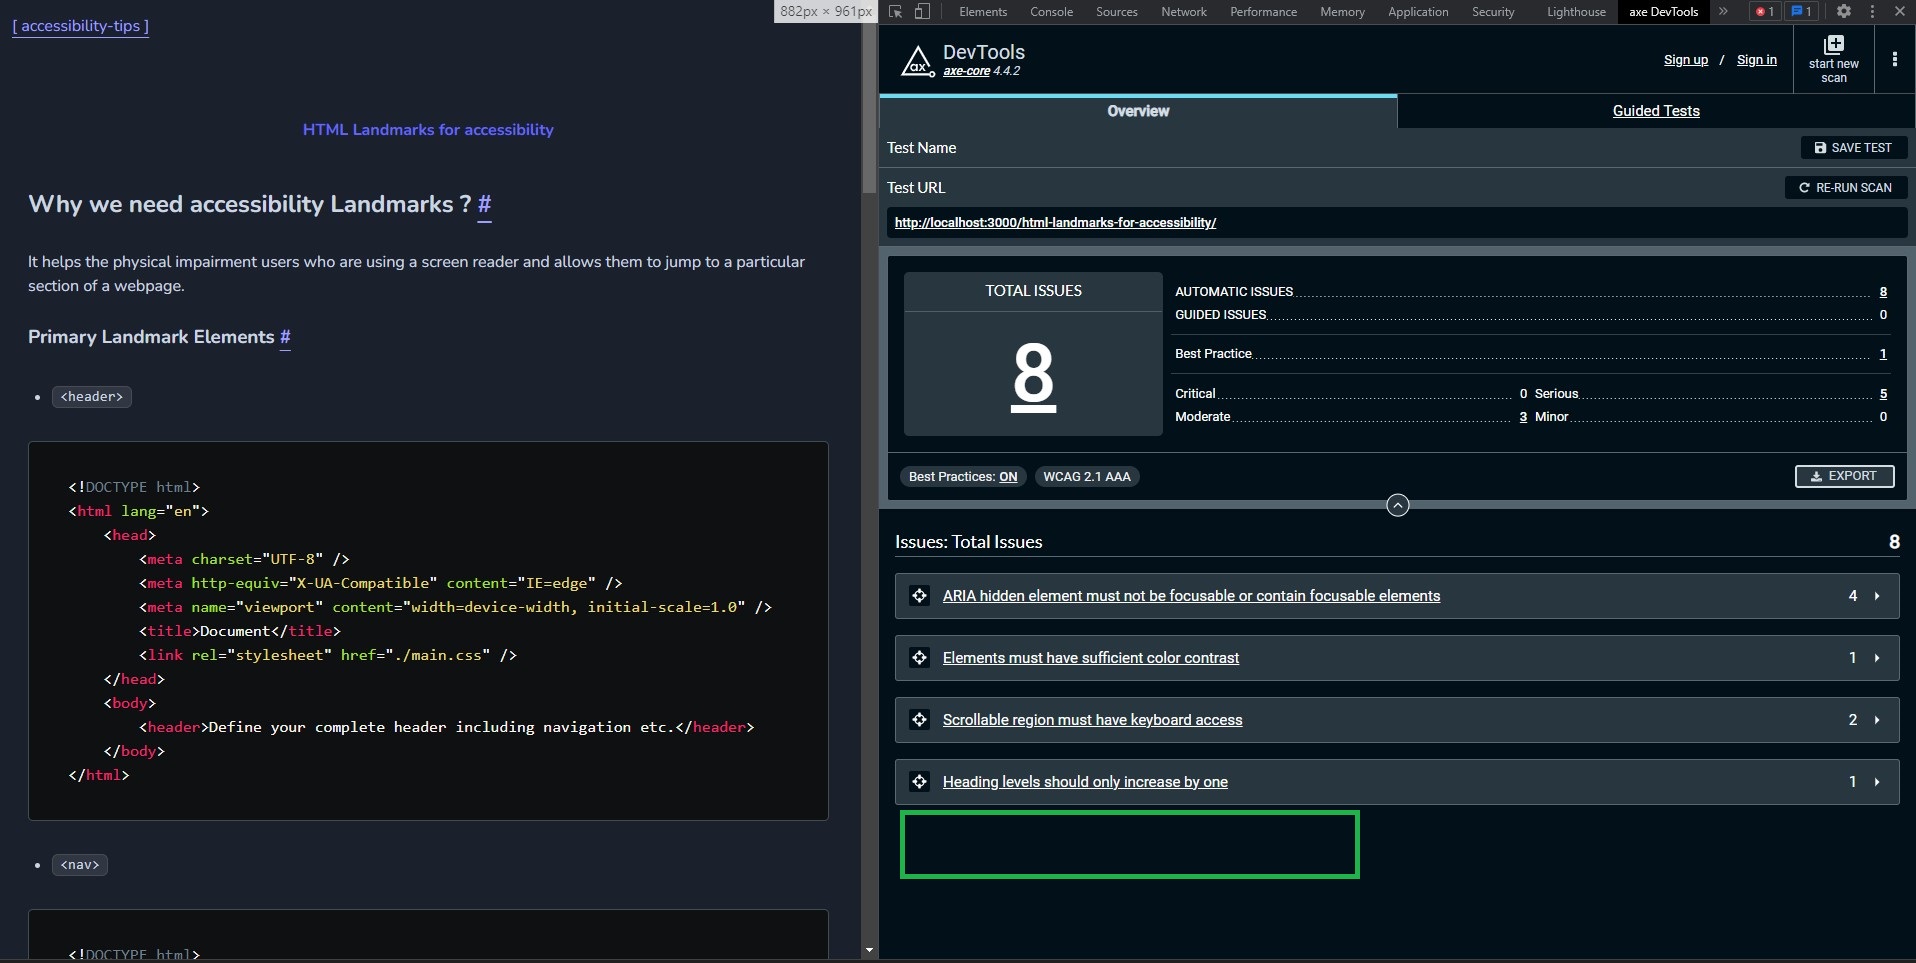Expand heading levels issue arrow
The width and height of the screenshot is (1916, 963).
click(1877, 782)
